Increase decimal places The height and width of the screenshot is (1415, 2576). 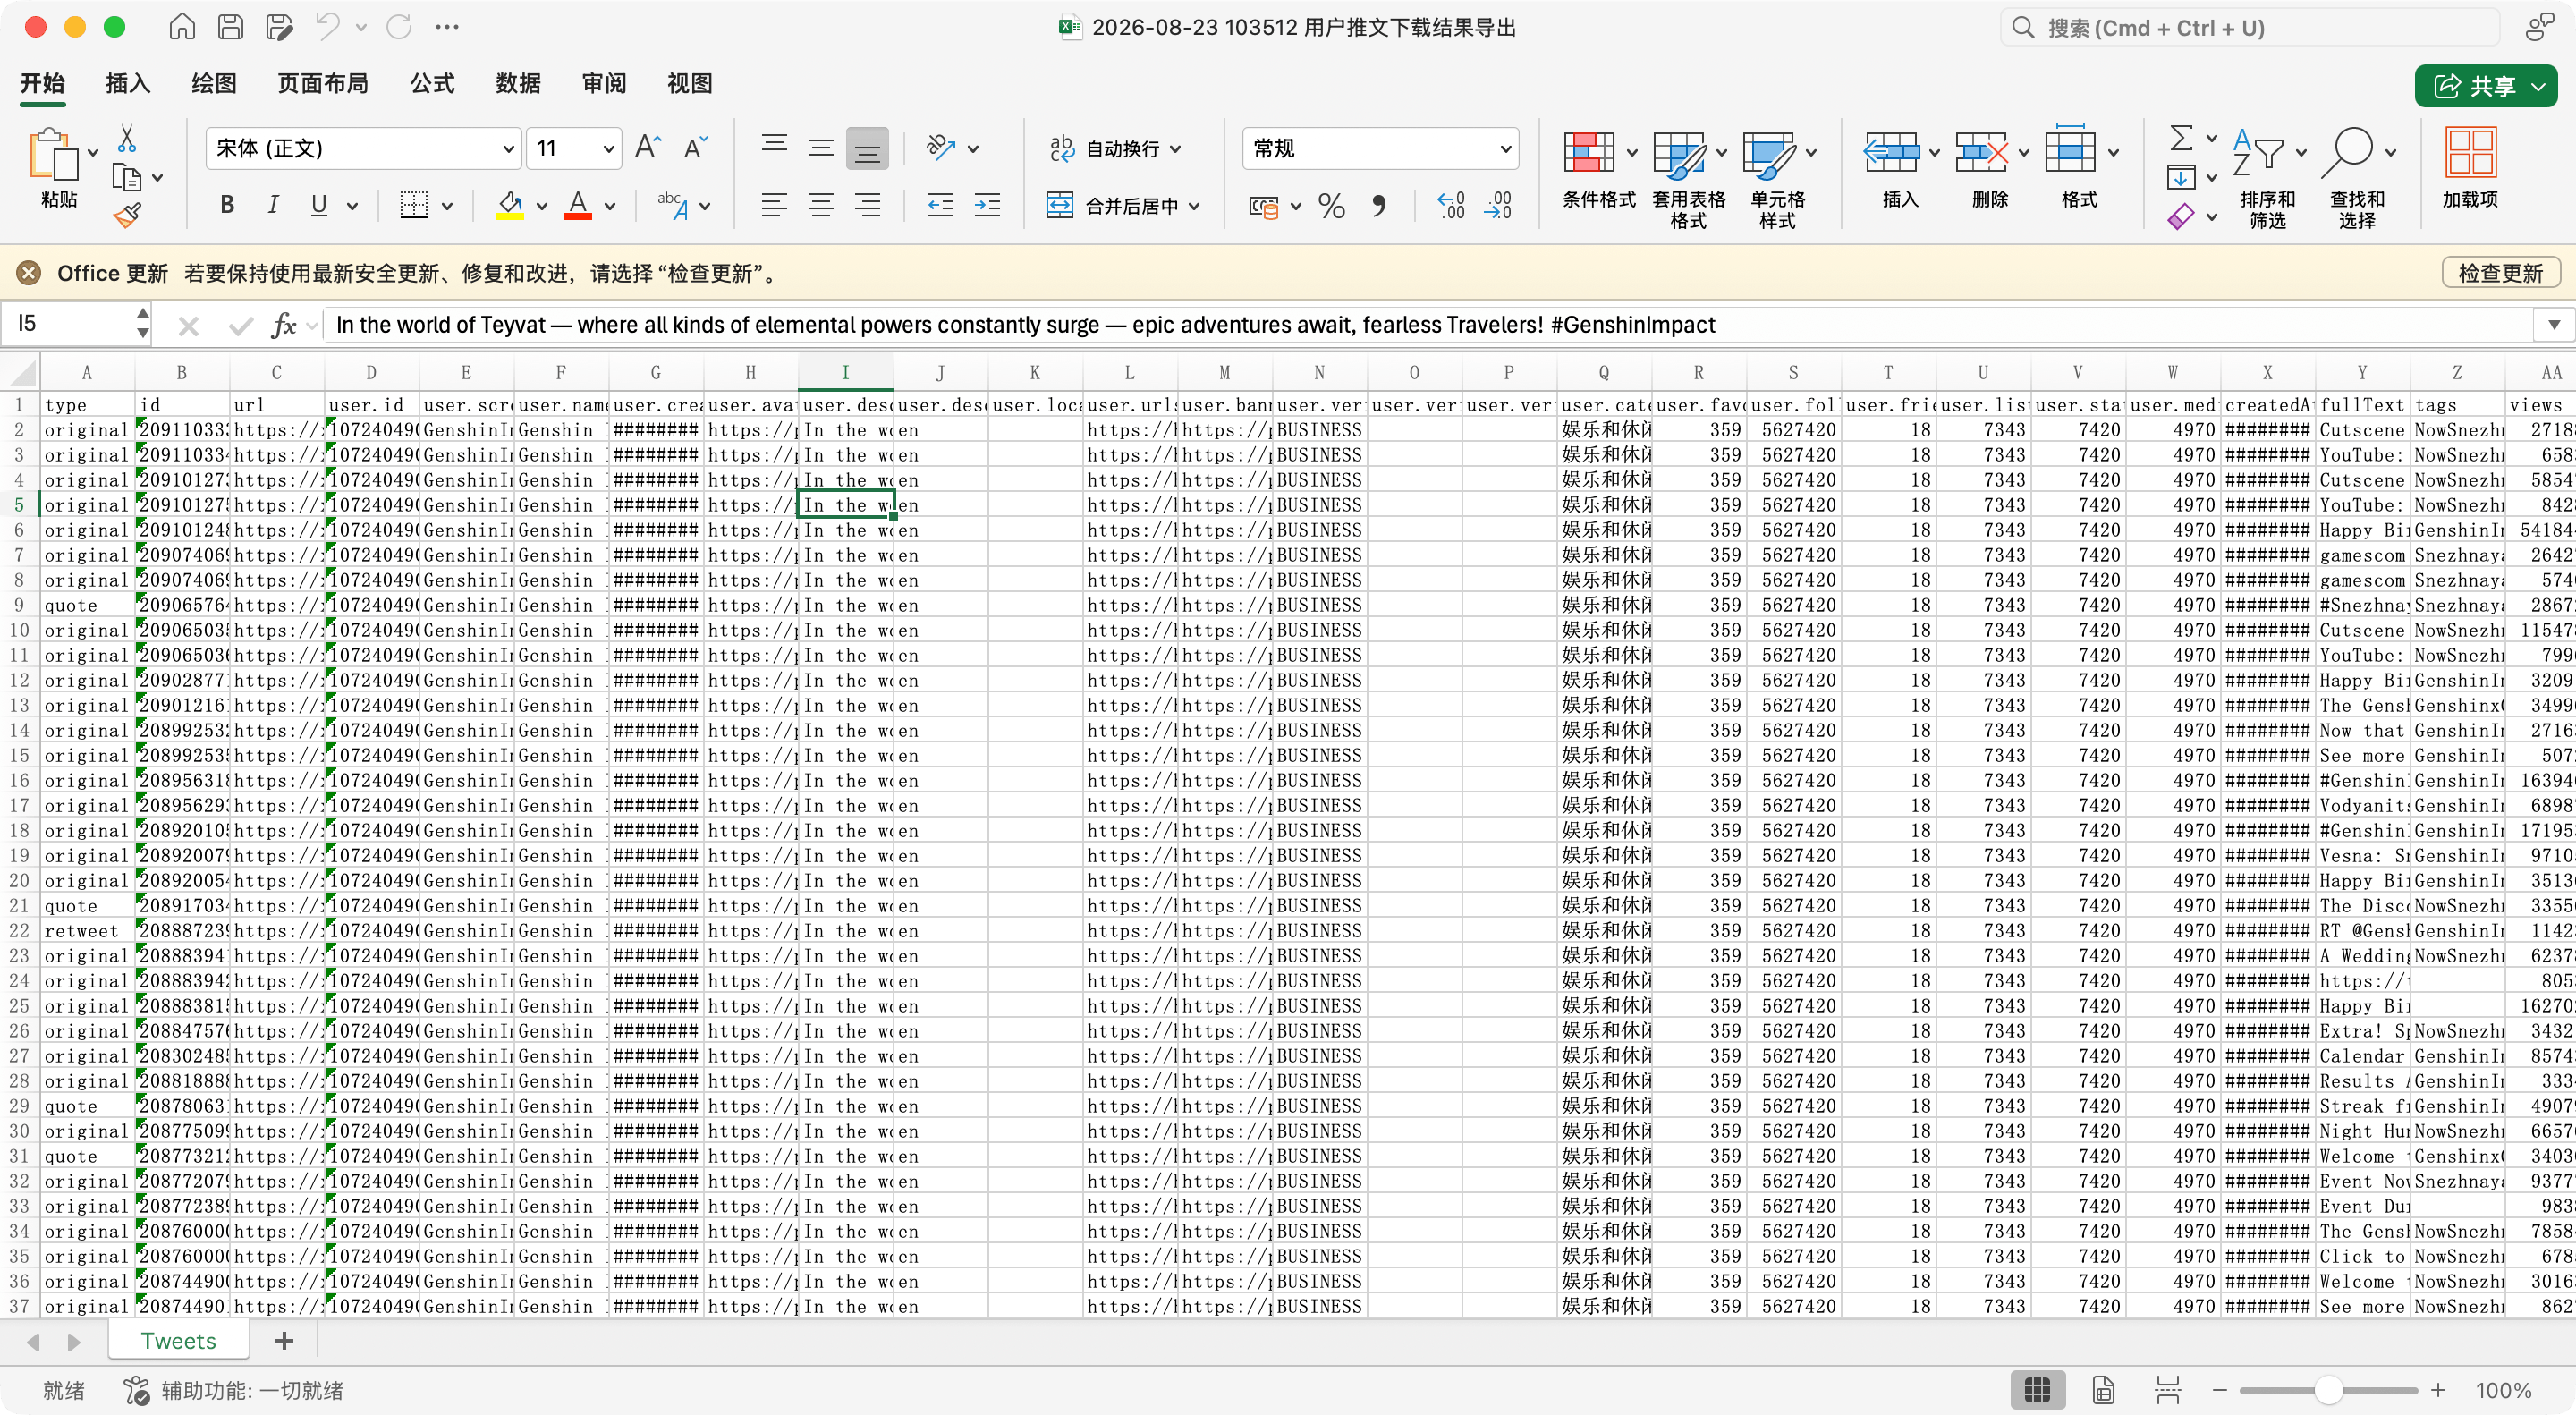click(1451, 206)
